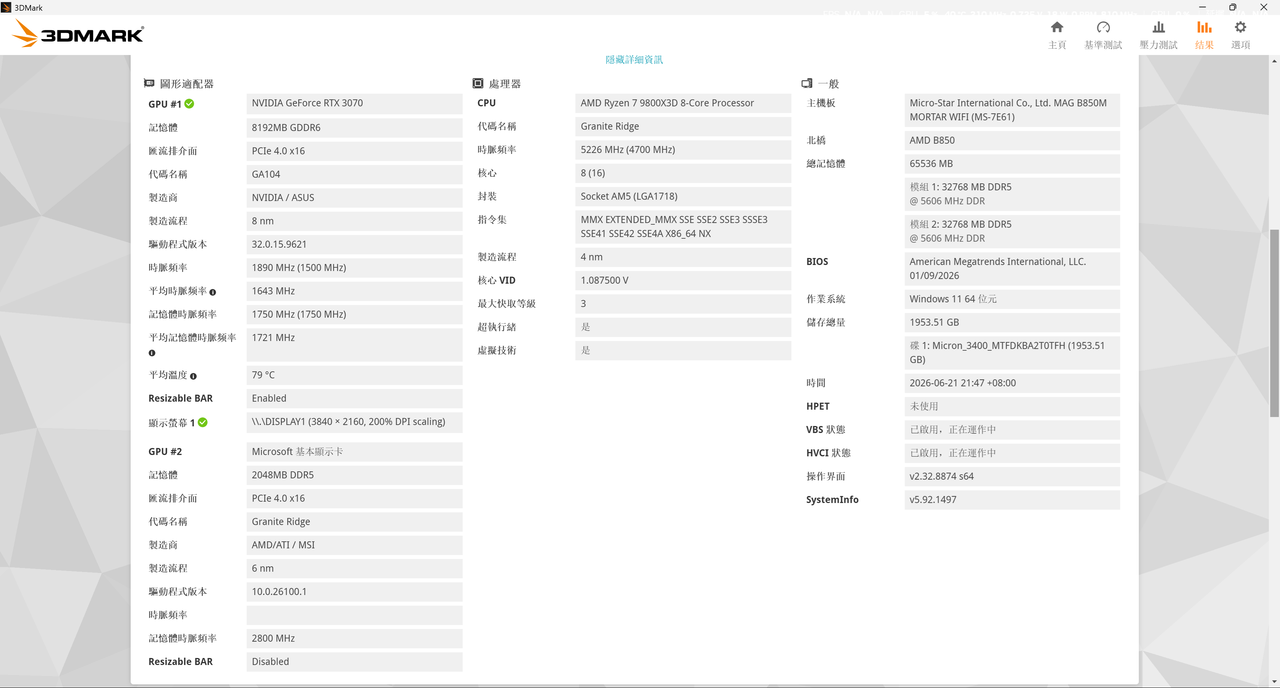Click the AMD B850 northbridge value
Screen dimensions: 1280x688
1012,140
